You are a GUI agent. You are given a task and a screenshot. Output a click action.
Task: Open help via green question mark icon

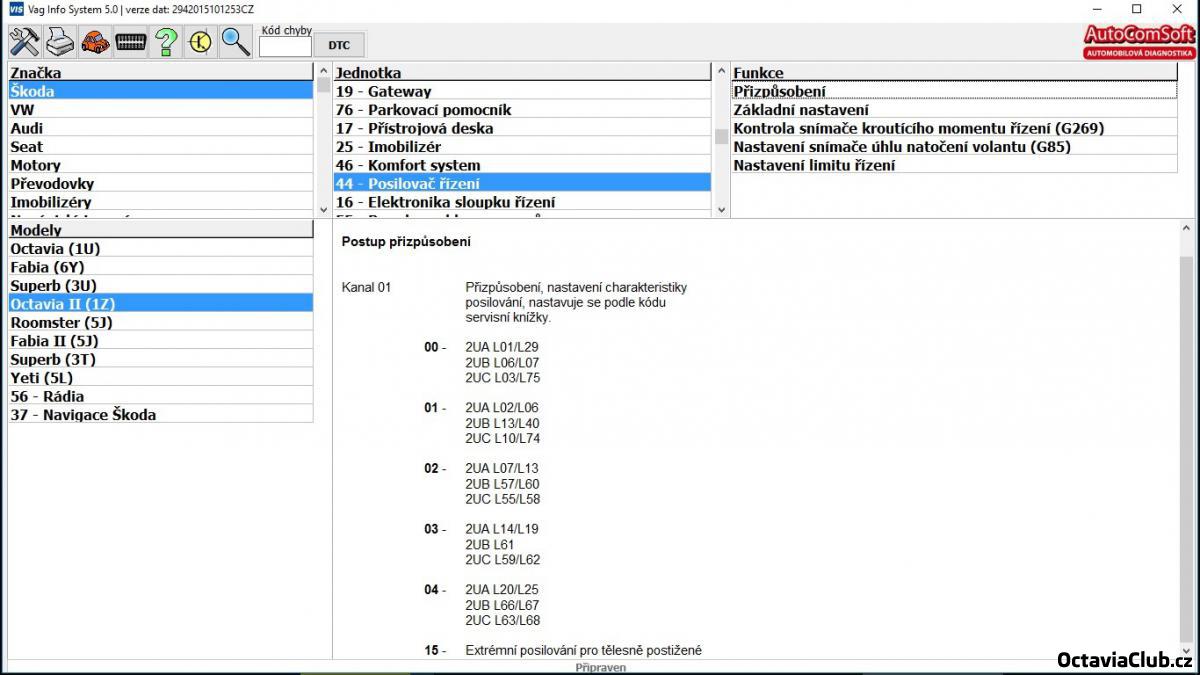(x=167, y=42)
